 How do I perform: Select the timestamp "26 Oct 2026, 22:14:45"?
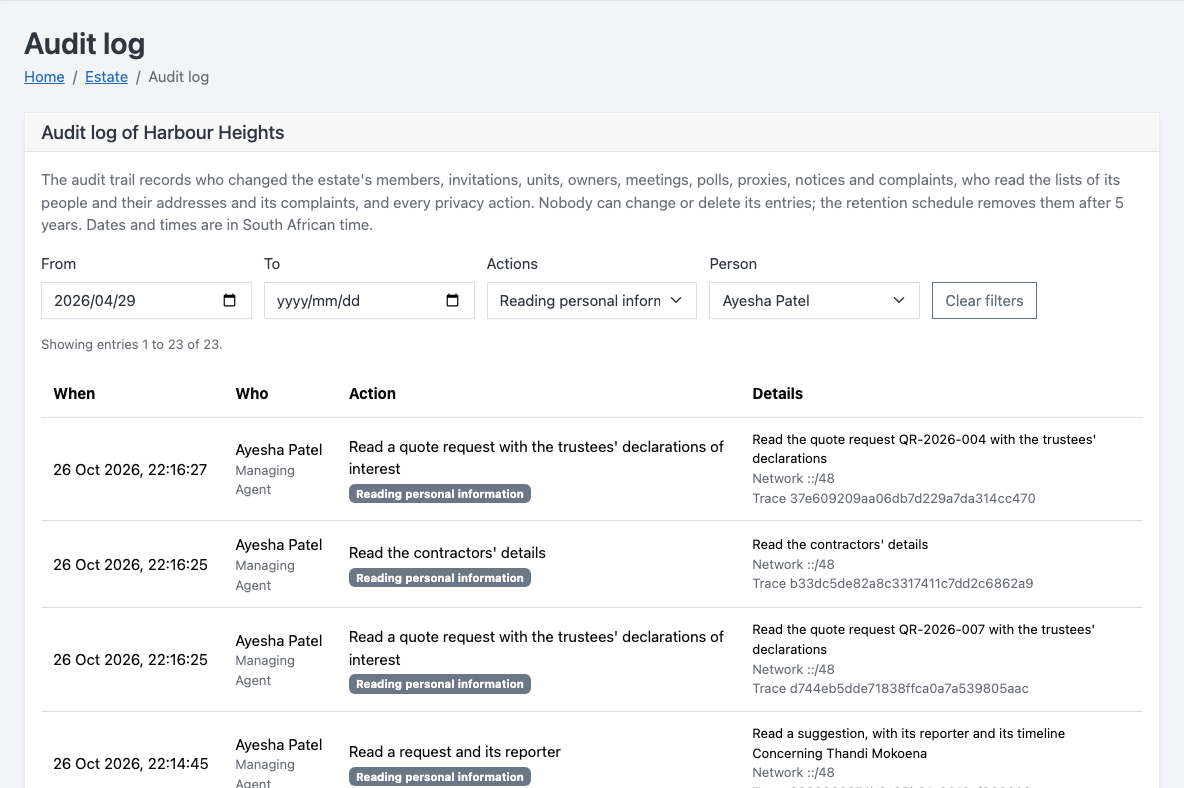[131, 764]
